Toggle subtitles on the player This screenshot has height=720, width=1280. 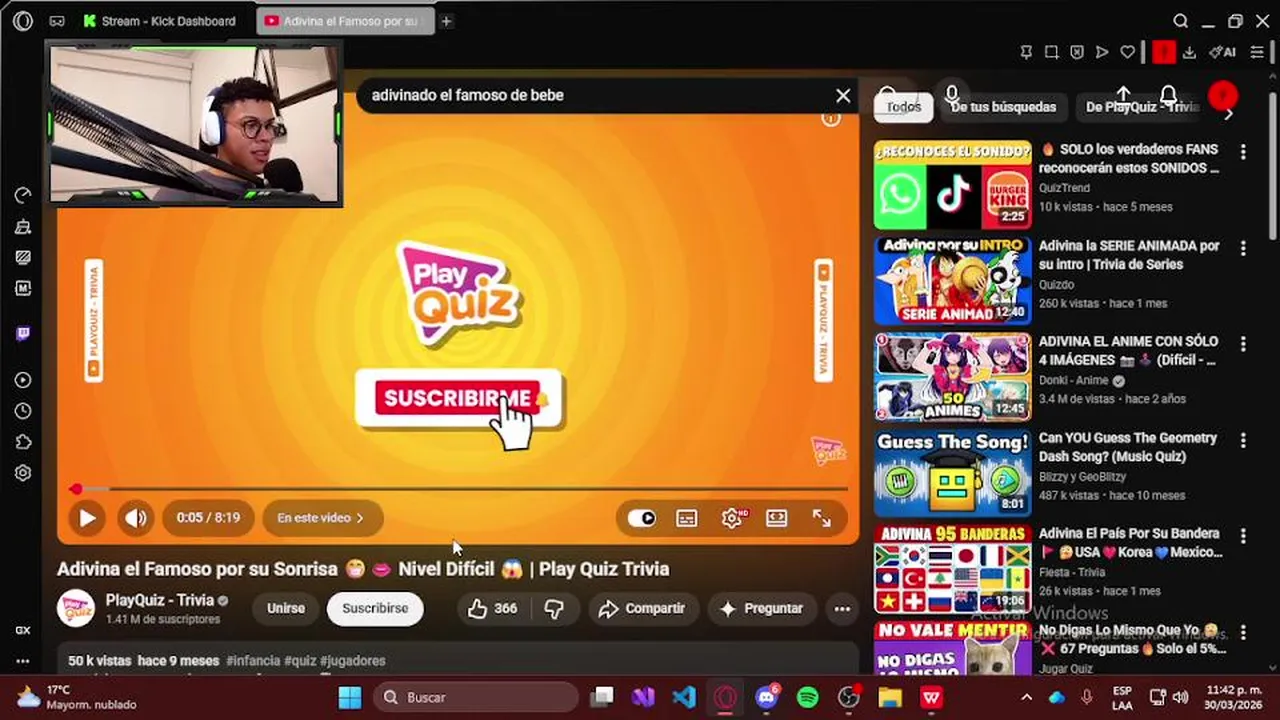pos(686,518)
